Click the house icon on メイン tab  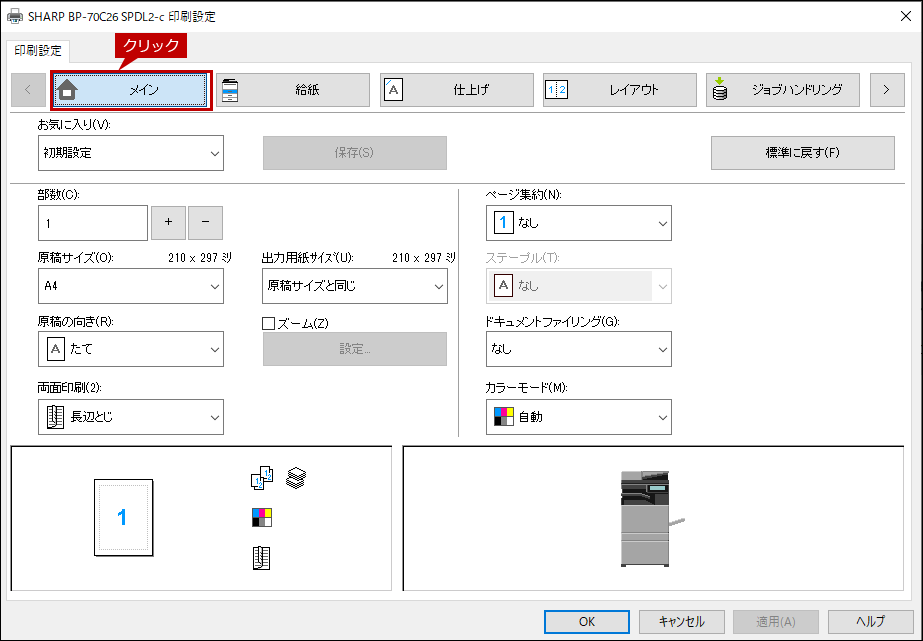(68, 90)
